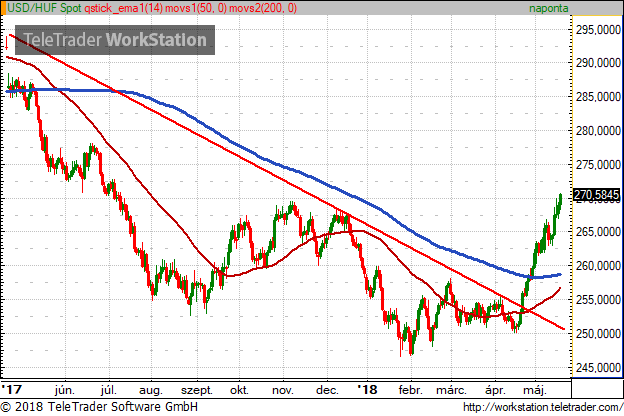Click the okt. month label

[x=239, y=390]
